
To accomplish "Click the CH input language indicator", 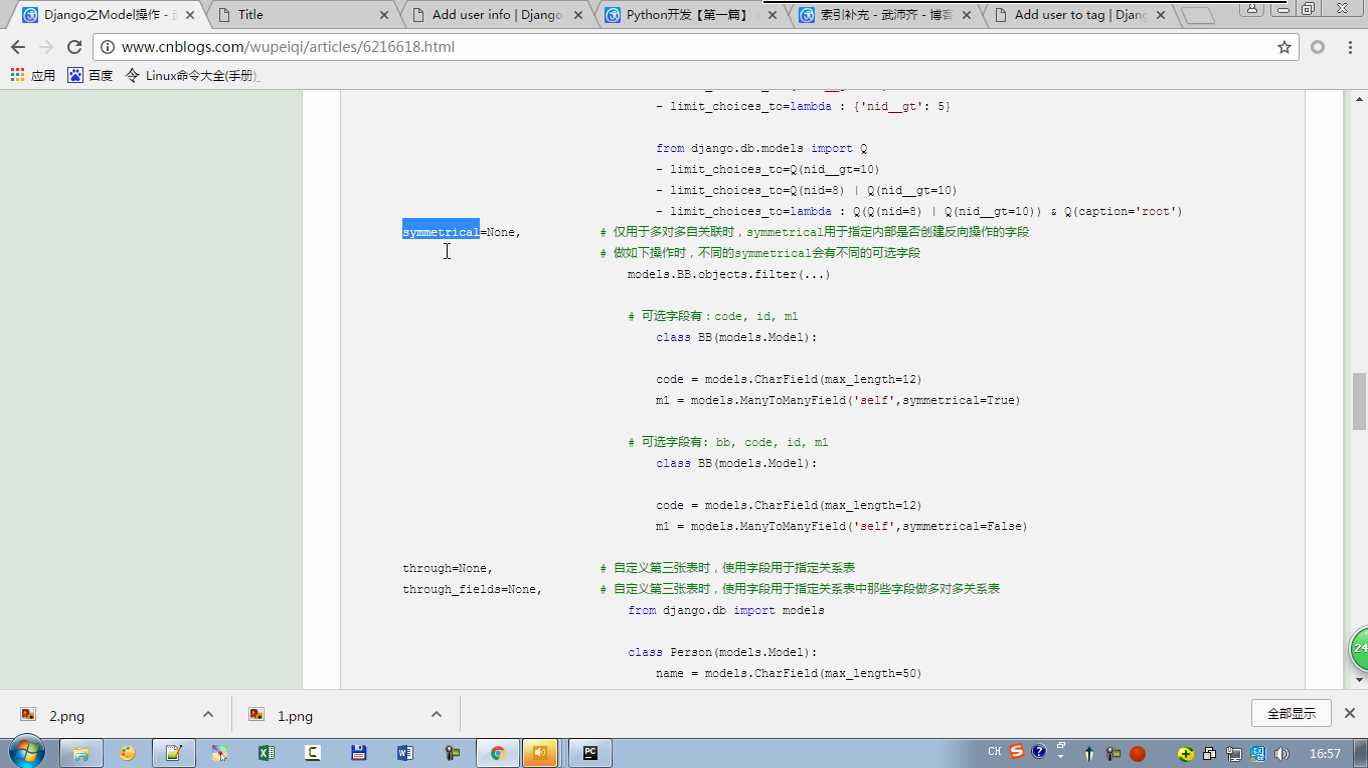I will [x=994, y=752].
